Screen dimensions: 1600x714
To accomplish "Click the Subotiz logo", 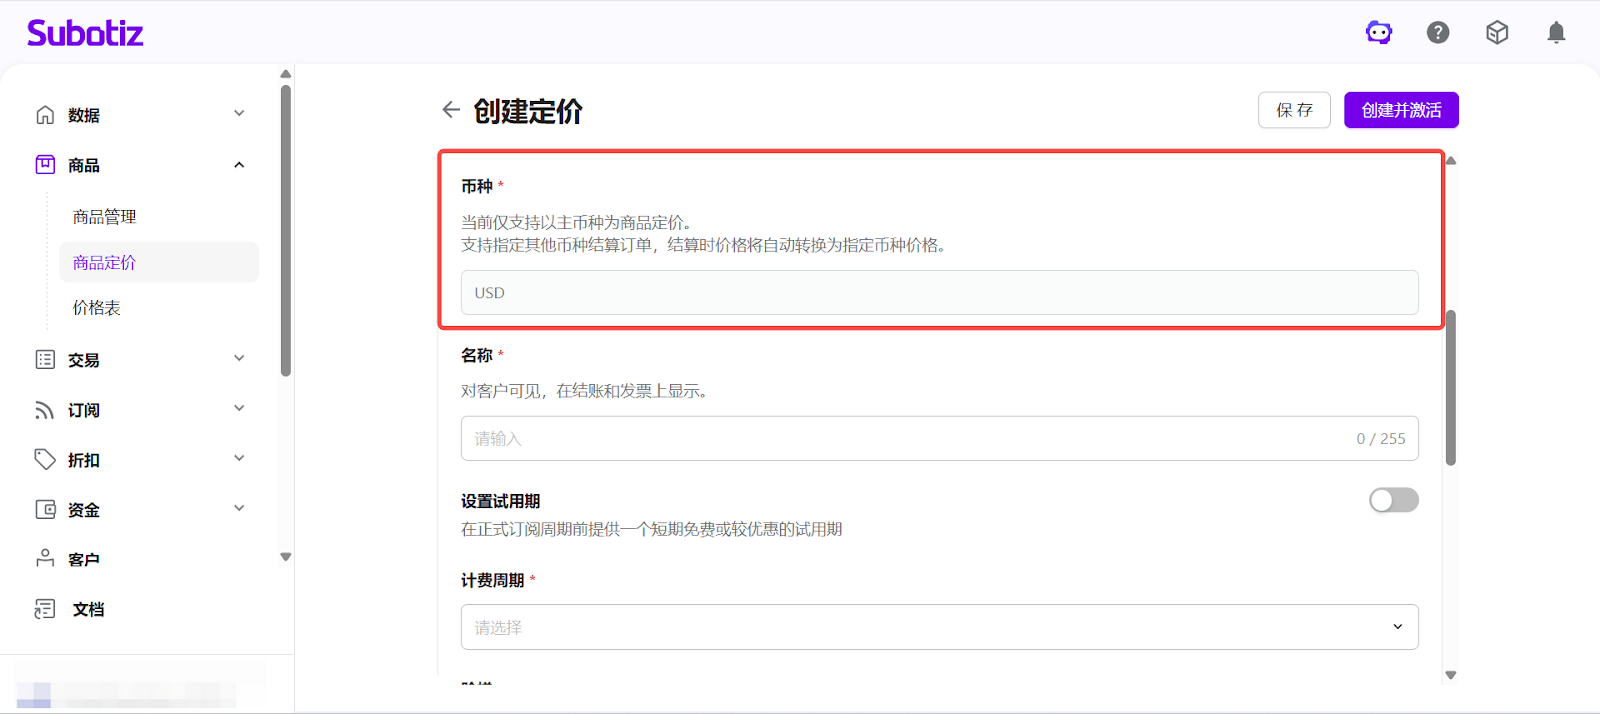I will [x=85, y=33].
